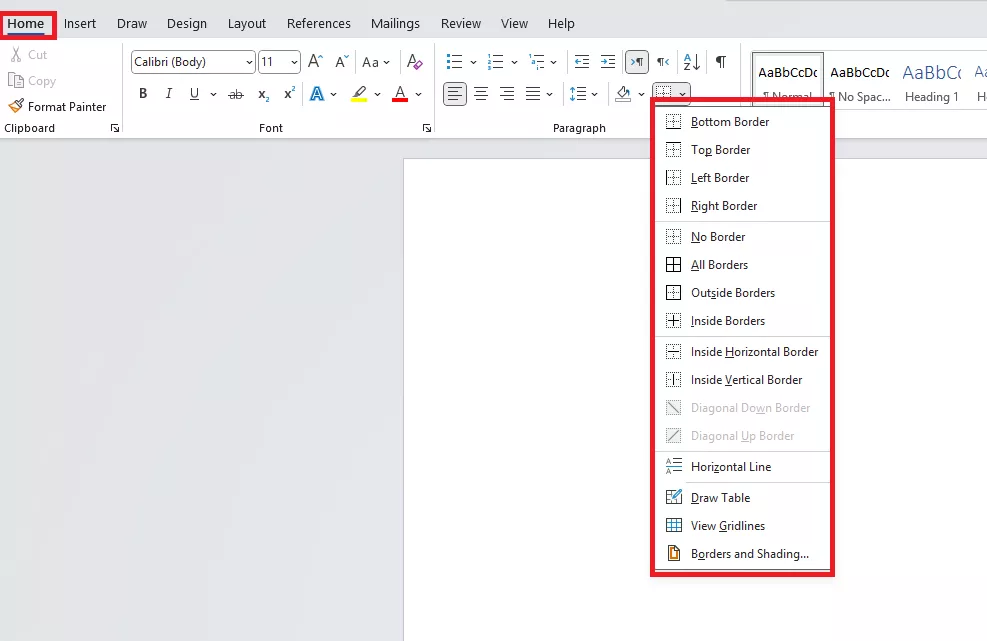Sort the selected text A to Z
This screenshot has height=641, width=987.
[x=691, y=62]
